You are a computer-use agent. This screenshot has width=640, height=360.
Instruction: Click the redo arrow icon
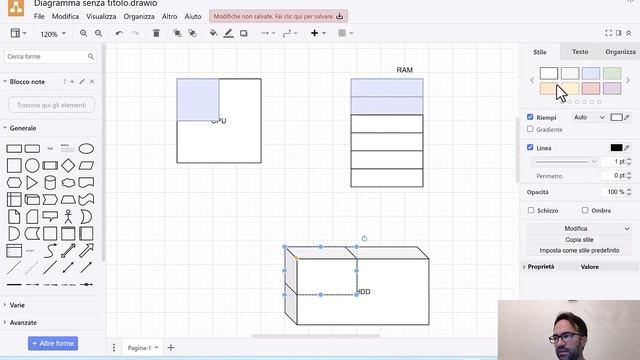click(135, 33)
